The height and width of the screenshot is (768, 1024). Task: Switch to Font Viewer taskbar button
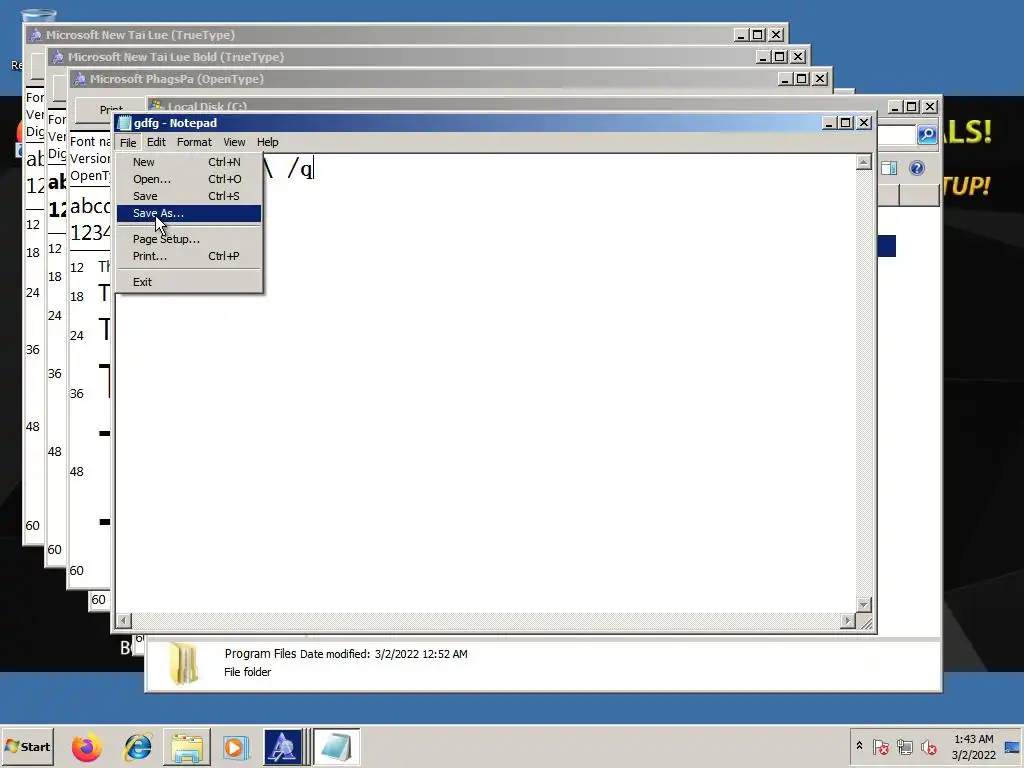tap(283, 747)
